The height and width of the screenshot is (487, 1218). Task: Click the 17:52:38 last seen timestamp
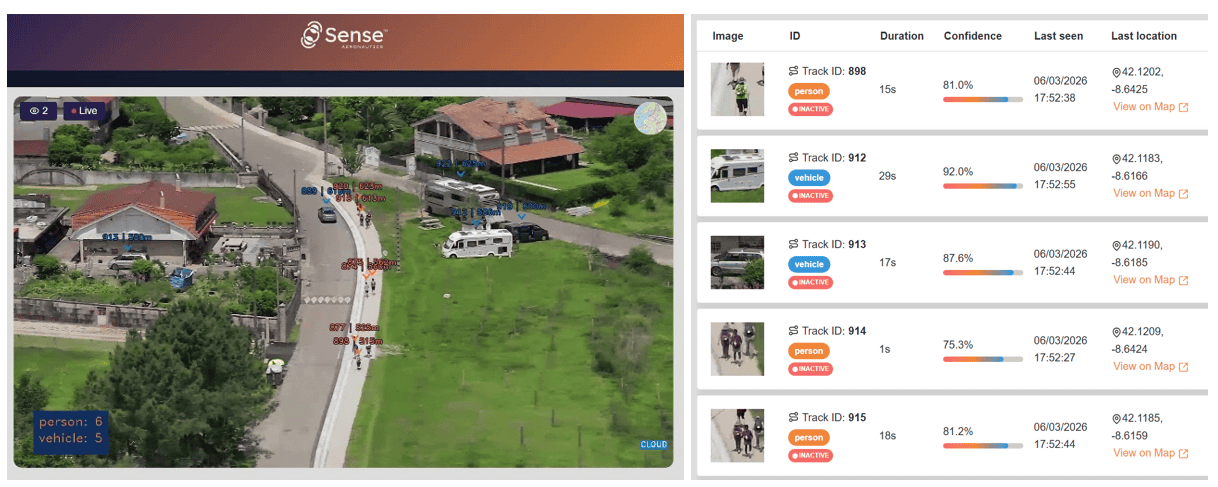coord(1055,98)
